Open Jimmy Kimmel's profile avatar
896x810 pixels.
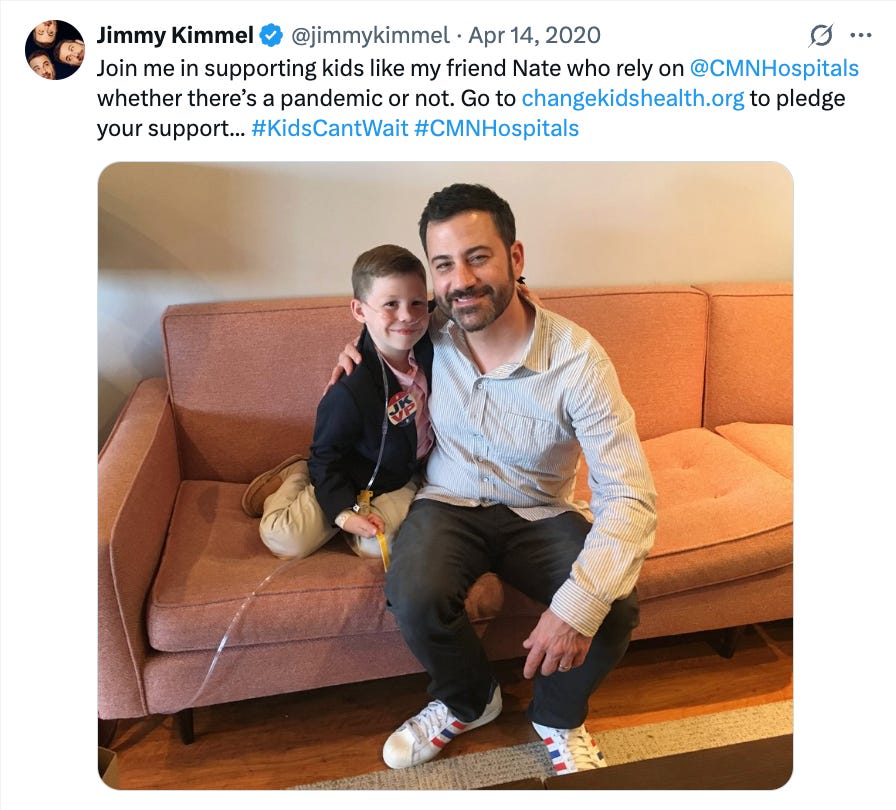point(55,50)
